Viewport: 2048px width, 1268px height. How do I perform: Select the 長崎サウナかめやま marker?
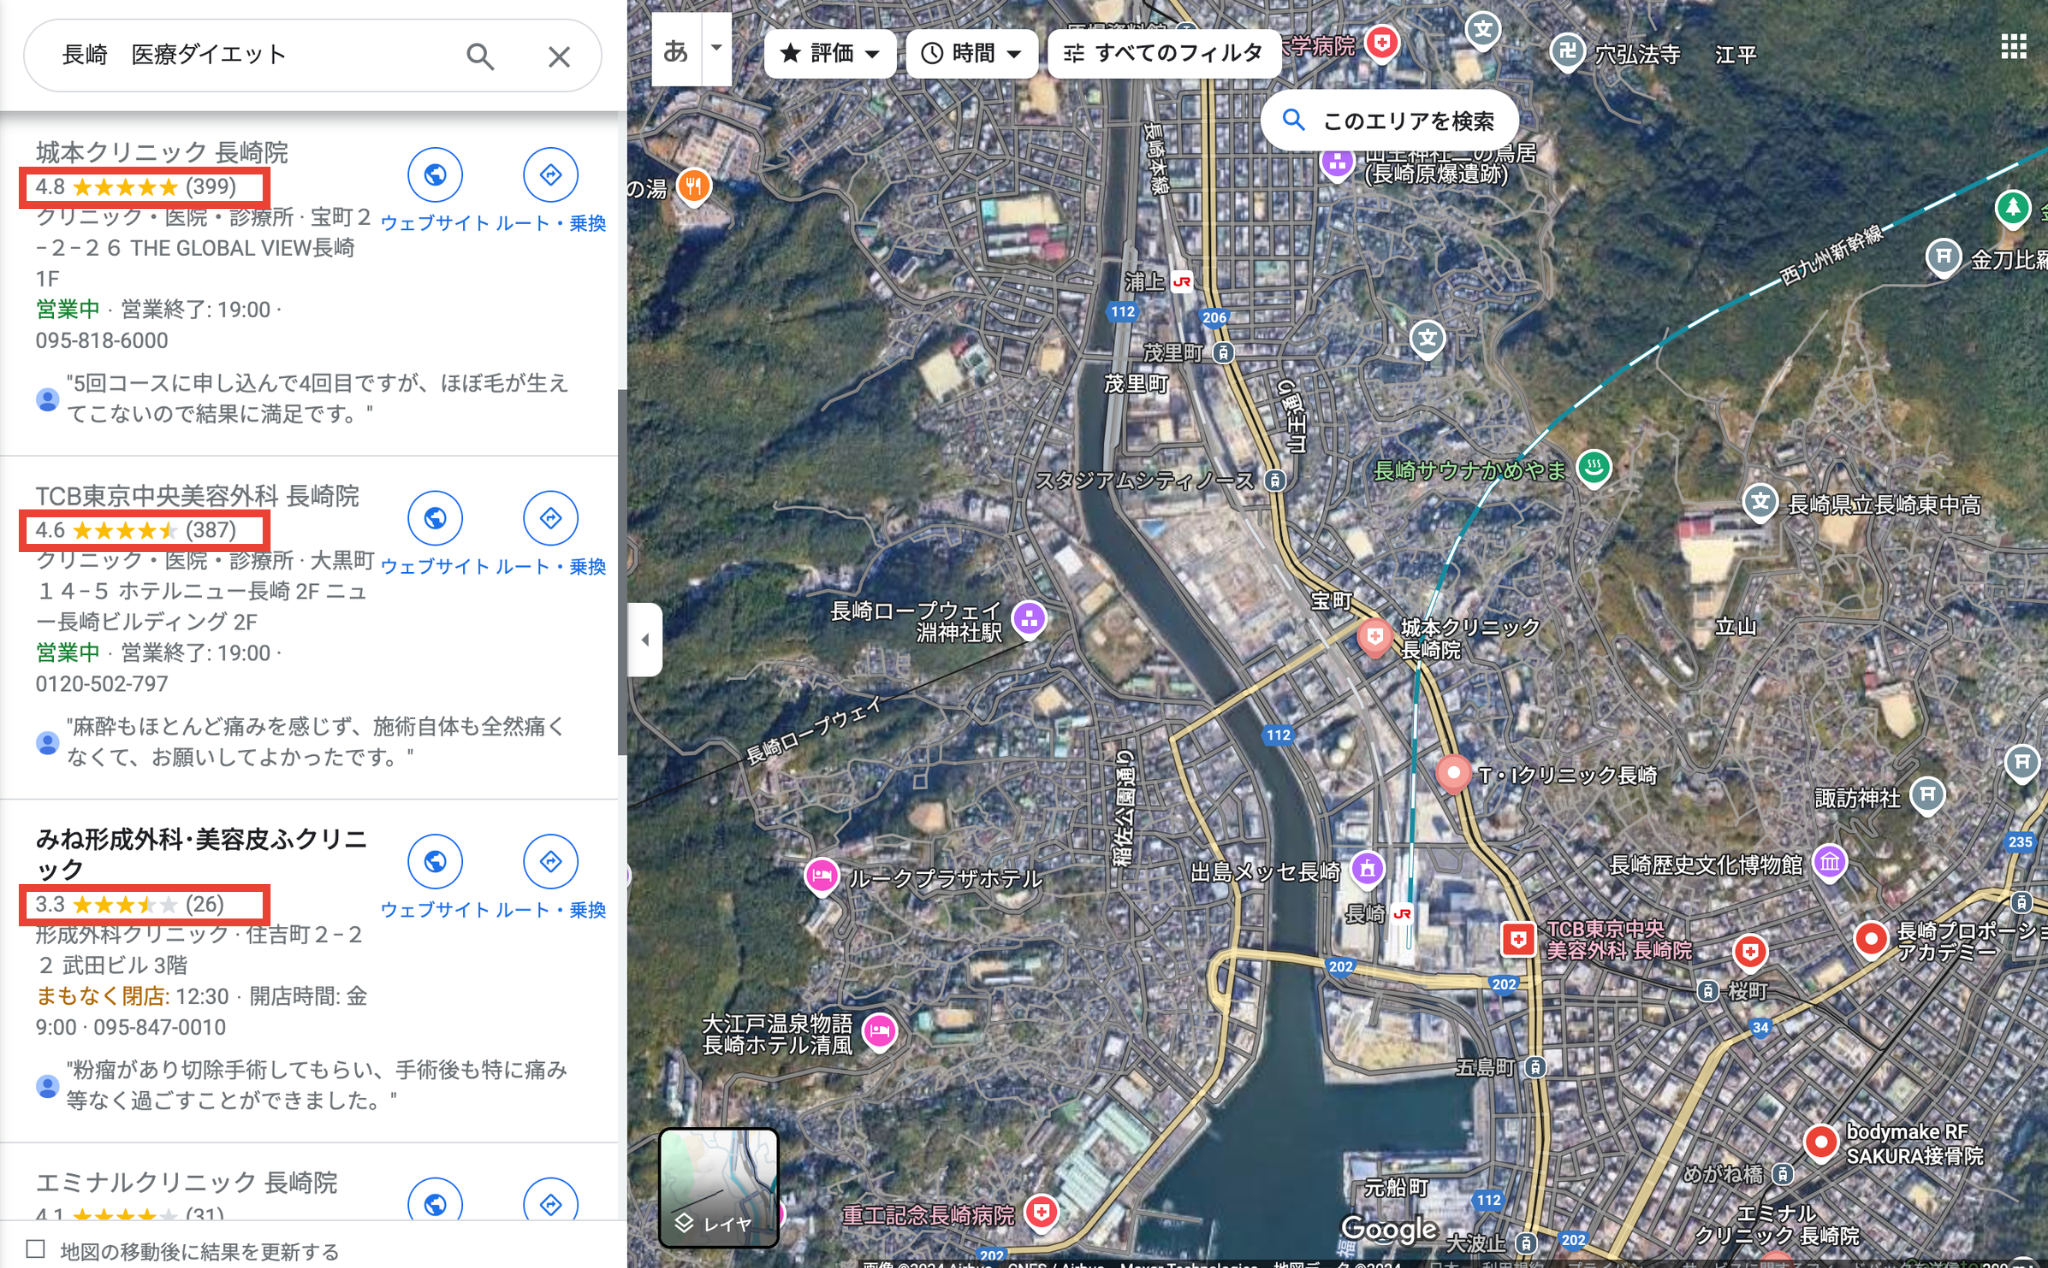(1594, 467)
